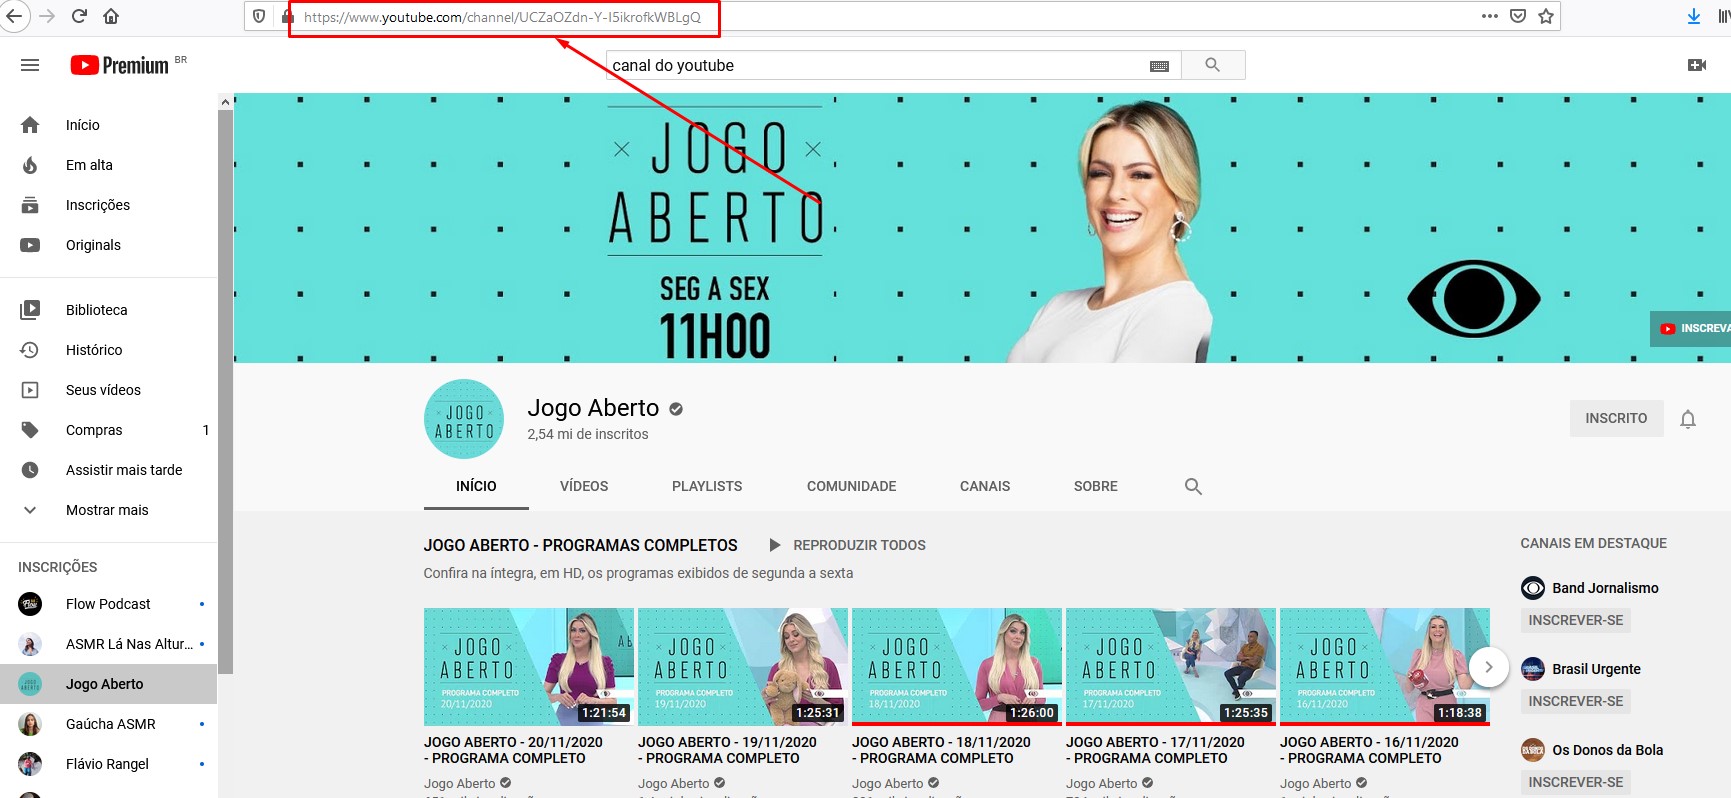Save page to Pocket icon
1731x798 pixels.
pyautogui.click(x=1518, y=16)
